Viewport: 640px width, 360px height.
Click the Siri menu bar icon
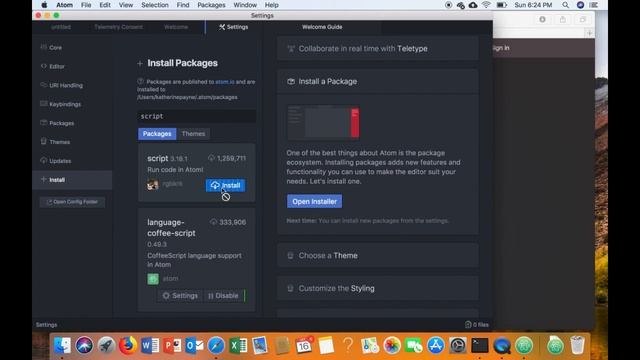(580, 5)
